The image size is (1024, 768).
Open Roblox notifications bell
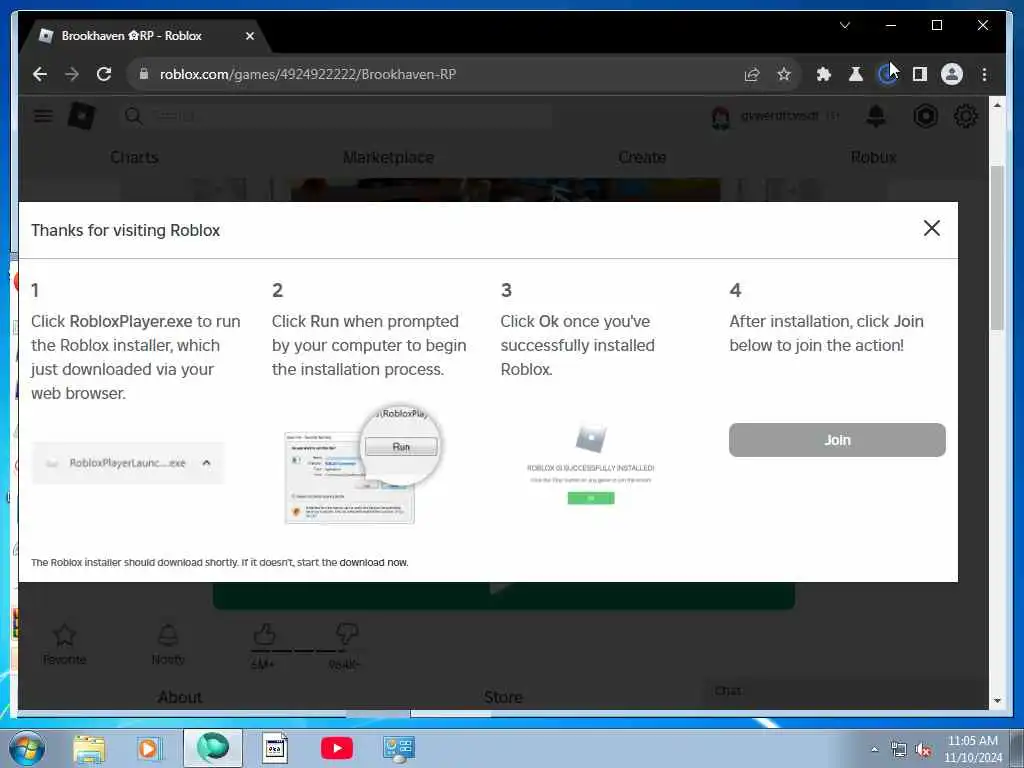coord(876,116)
